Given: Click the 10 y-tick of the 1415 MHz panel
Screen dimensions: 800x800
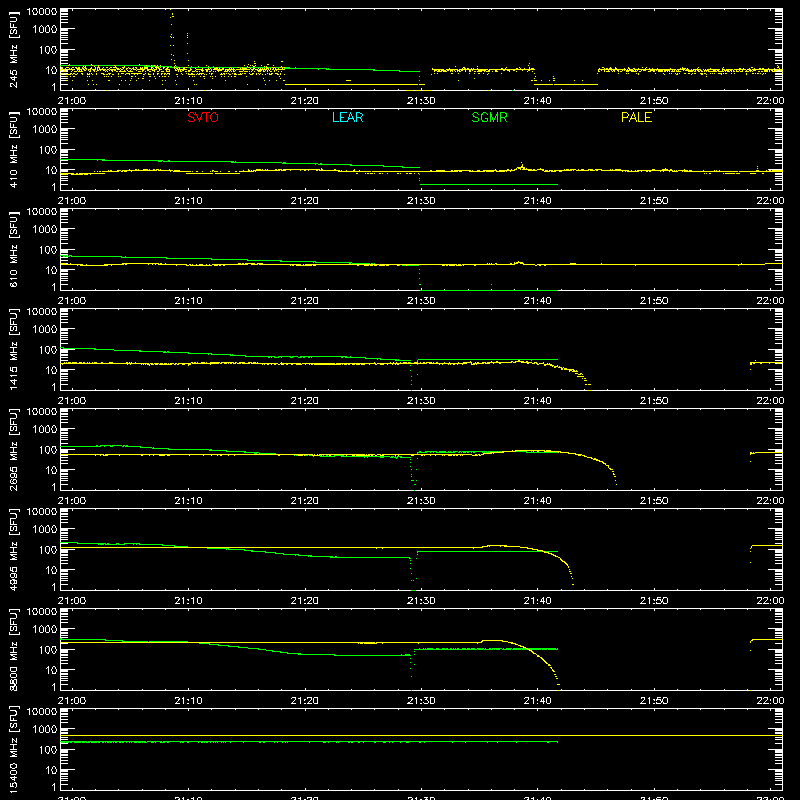Looking at the screenshot, I should pyautogui.click(x=51, y=370).
